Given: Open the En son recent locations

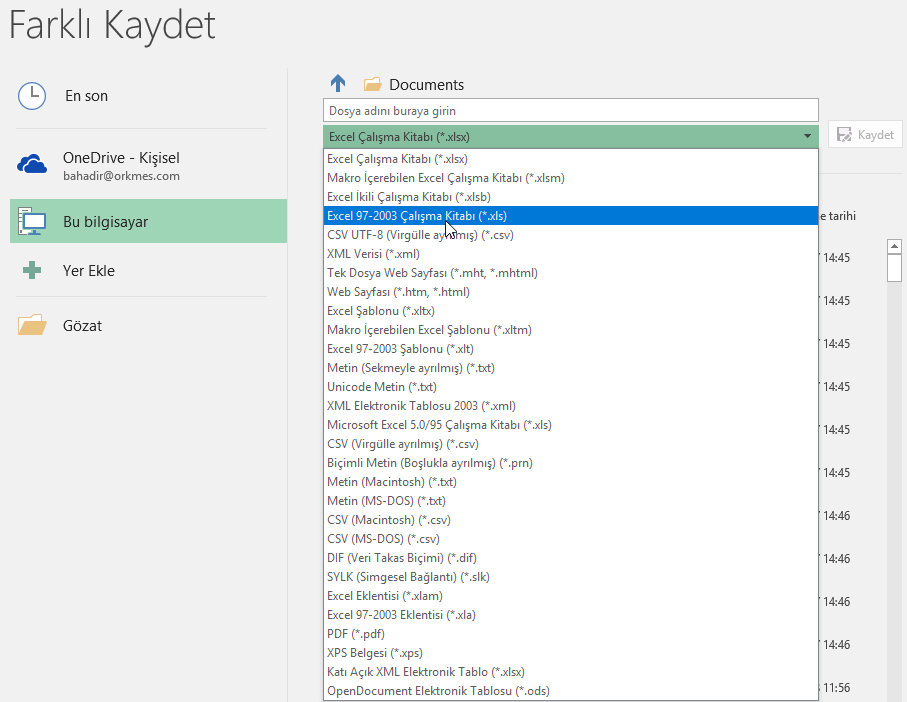Looking at the screenshot, I should coord(149,96).
